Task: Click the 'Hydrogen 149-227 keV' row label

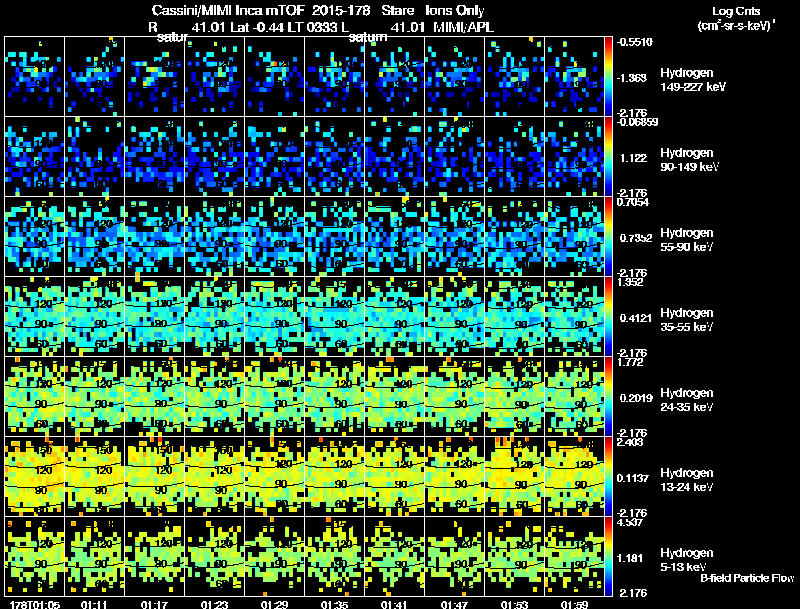Action: click(x=693, y=80)
